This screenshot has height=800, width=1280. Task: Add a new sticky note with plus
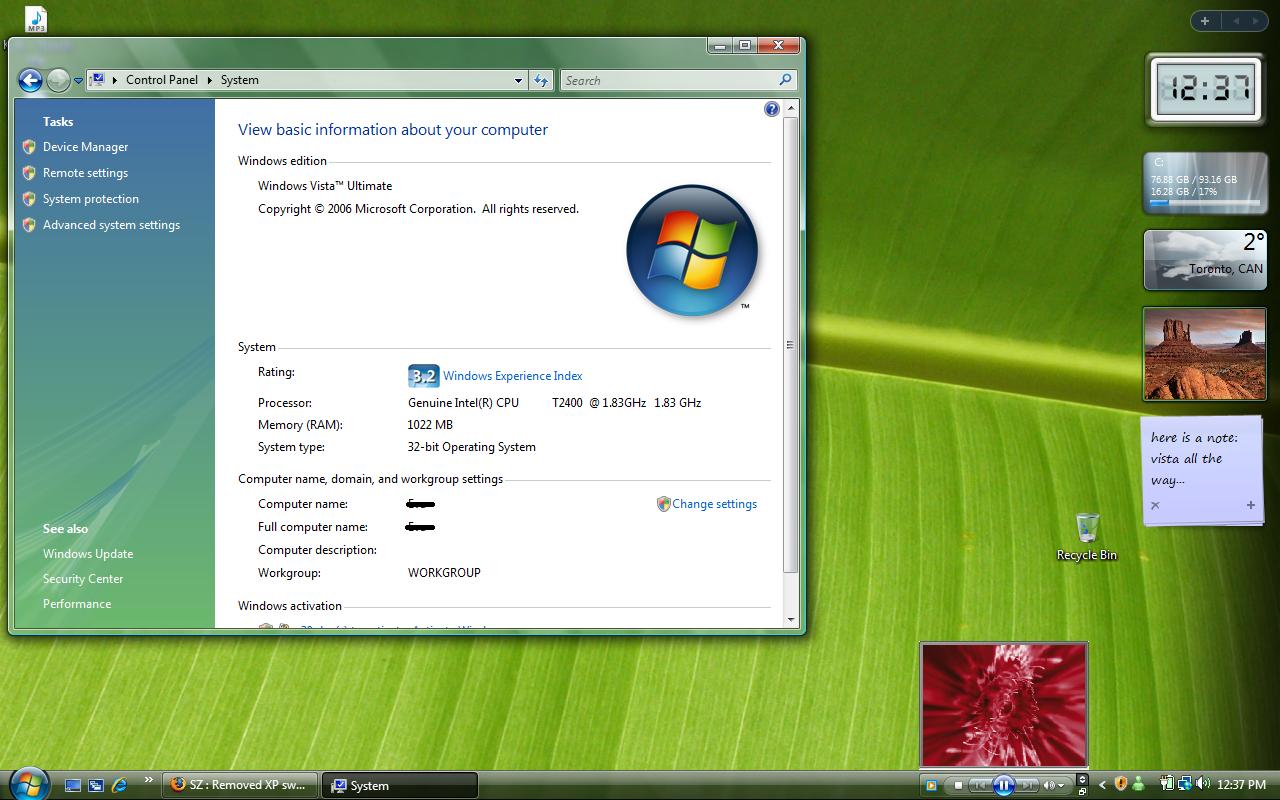pyautogui.click(x=1250, y=505)
